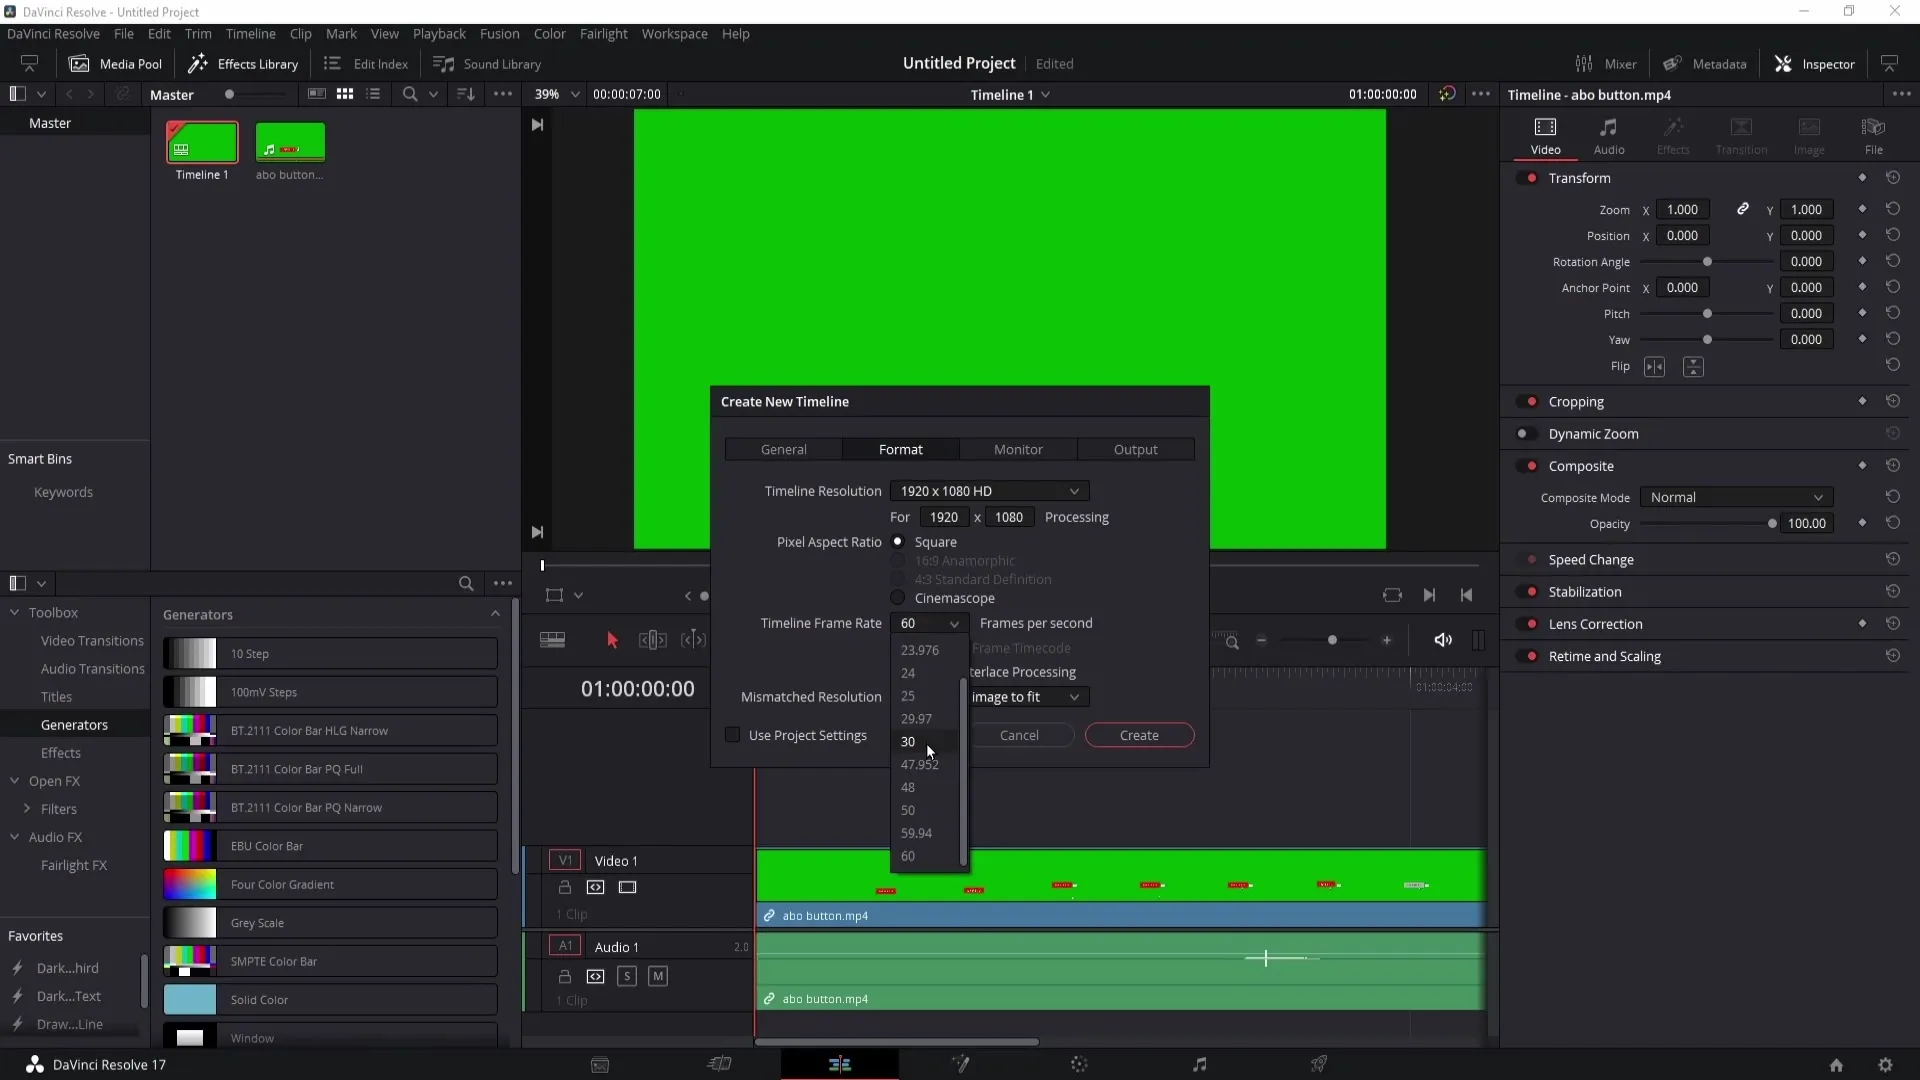Open the Timeline Frame Rate dropdown
Image resolution: width=1920 pixels, height=1080 pixels.
pyautogui.click(x=931, y=622)
